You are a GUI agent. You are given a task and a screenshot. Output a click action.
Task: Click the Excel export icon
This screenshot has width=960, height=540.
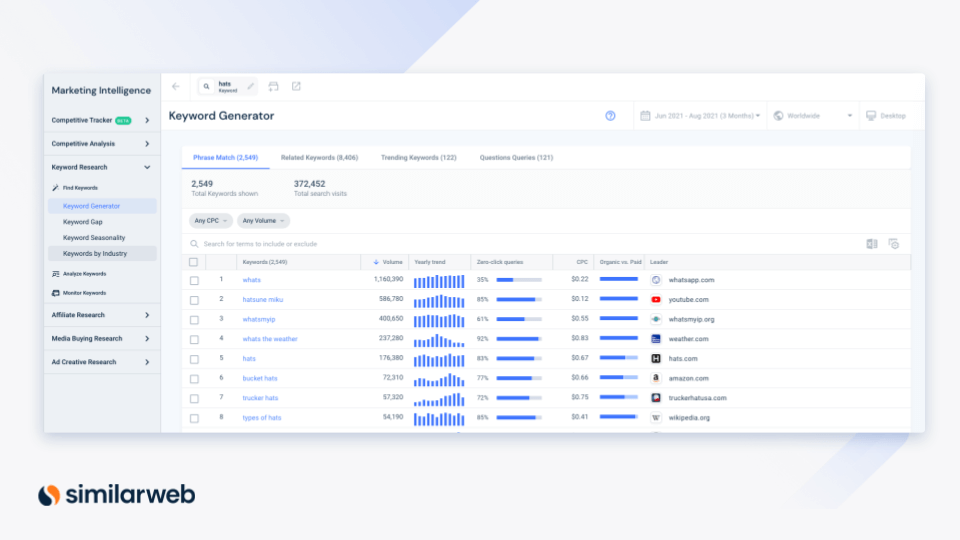872,244
